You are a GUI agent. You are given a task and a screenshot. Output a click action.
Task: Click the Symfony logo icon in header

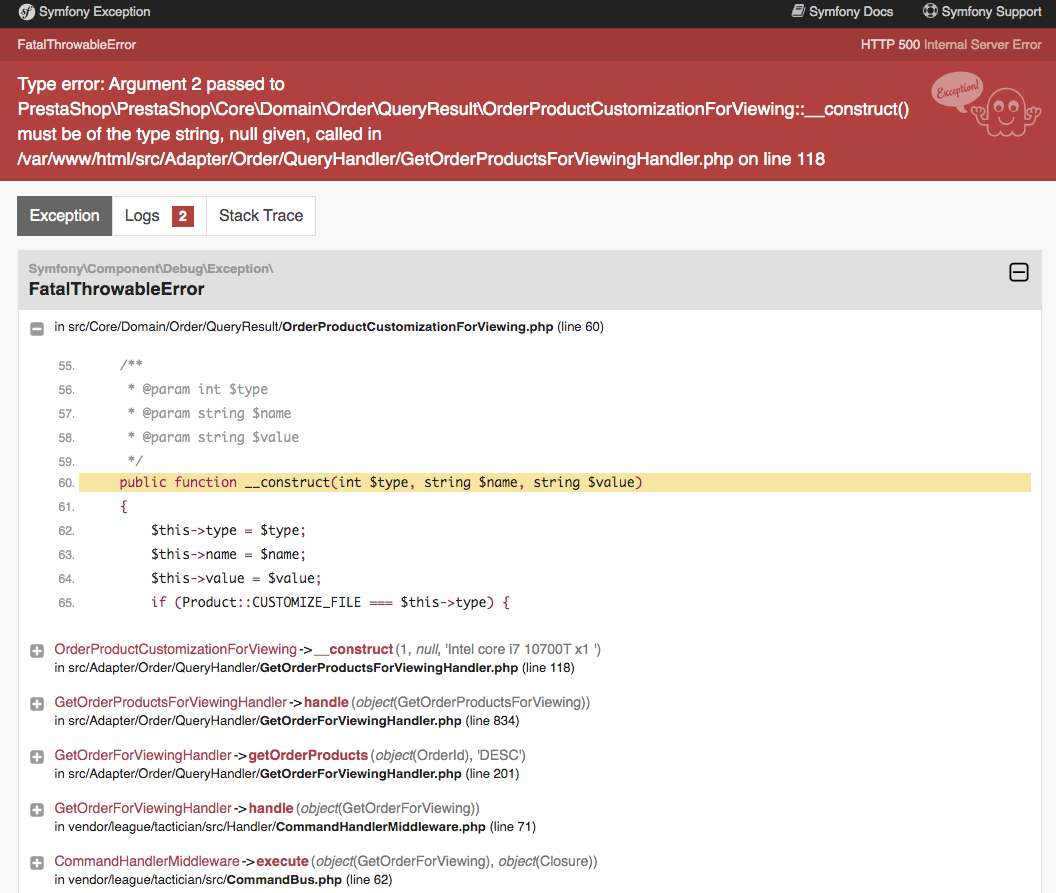coord(26,12)
